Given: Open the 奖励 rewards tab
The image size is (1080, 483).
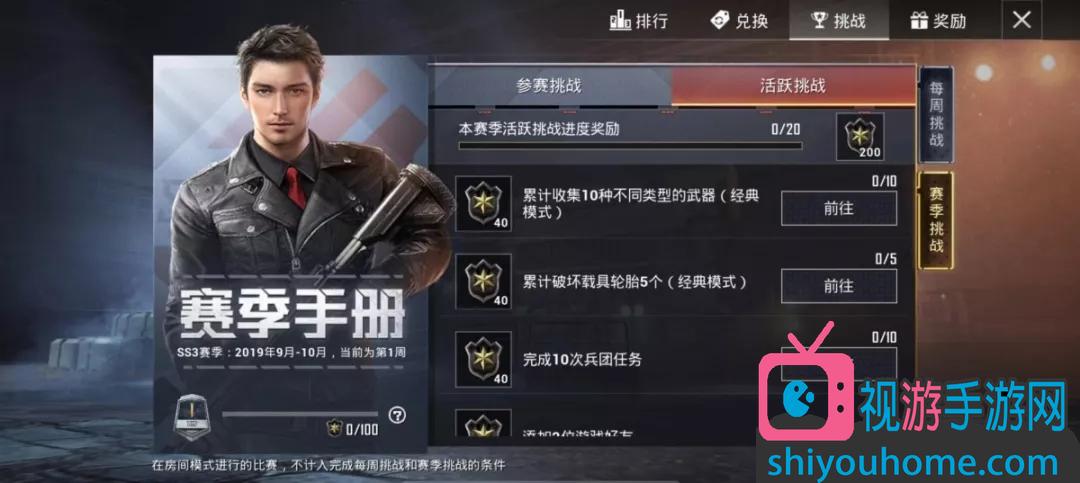Looking at the screenshot, I should (938, 21).
